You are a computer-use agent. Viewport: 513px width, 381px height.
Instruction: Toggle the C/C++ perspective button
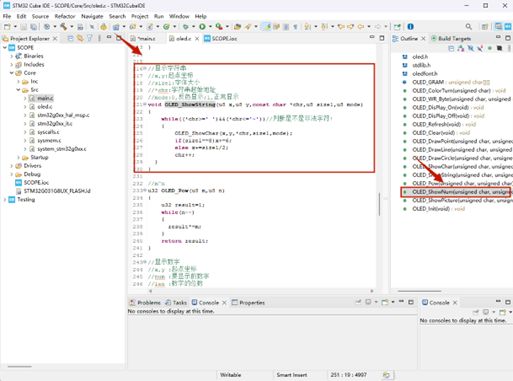tap(498, 26)
